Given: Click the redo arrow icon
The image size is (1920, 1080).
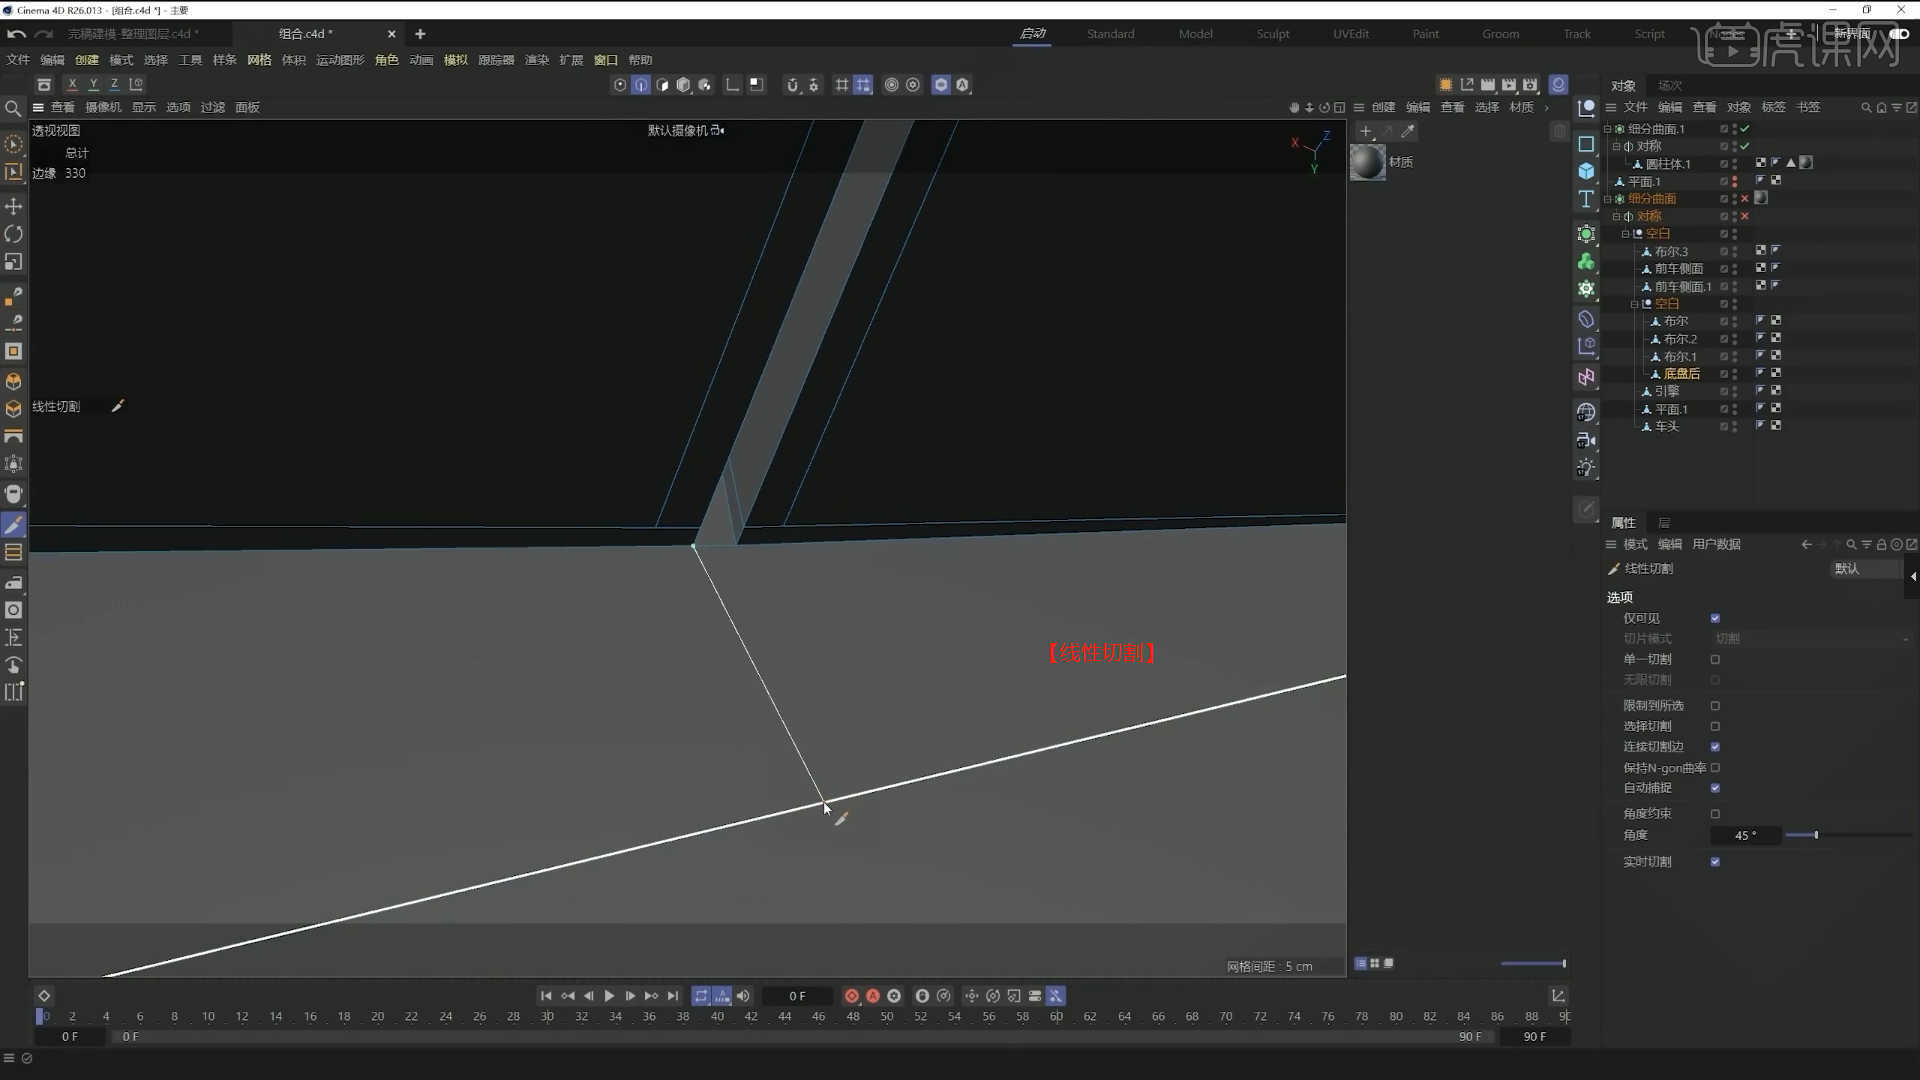Looking at the screenshot, I should tap(43, 34).
